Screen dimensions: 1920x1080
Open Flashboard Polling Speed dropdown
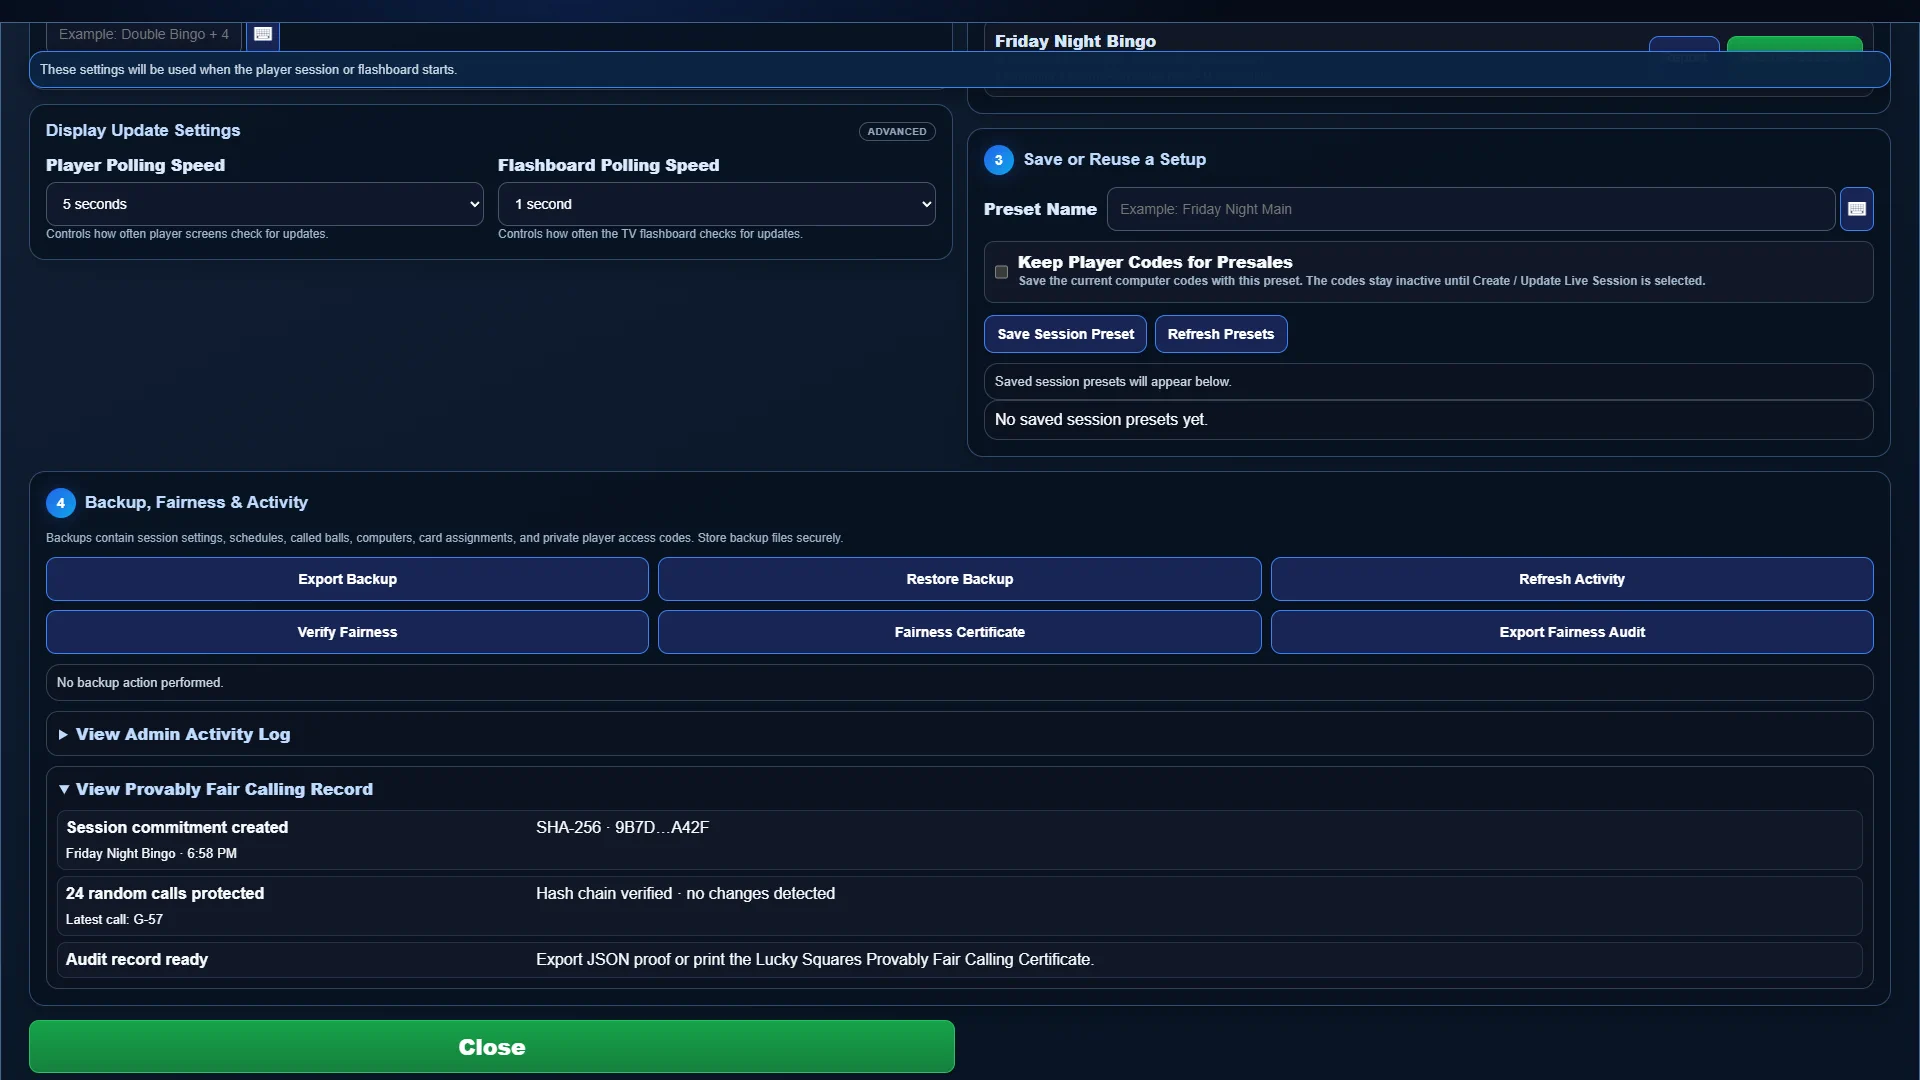pyautogui.click(x=716, y=204)
